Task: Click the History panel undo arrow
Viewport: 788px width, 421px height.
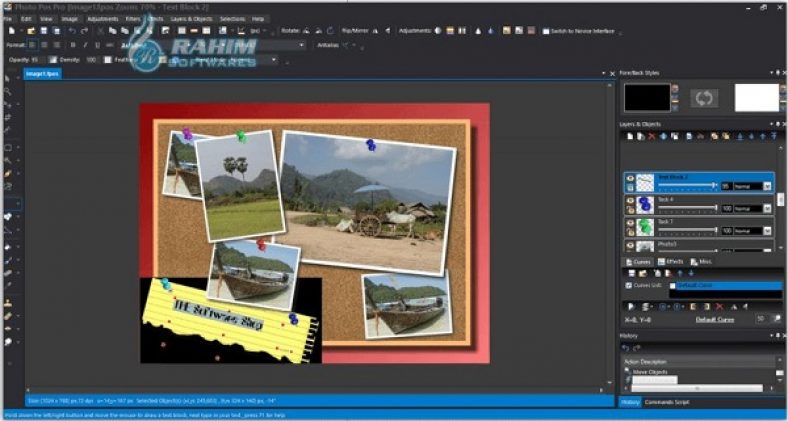Action: (626, 348)
